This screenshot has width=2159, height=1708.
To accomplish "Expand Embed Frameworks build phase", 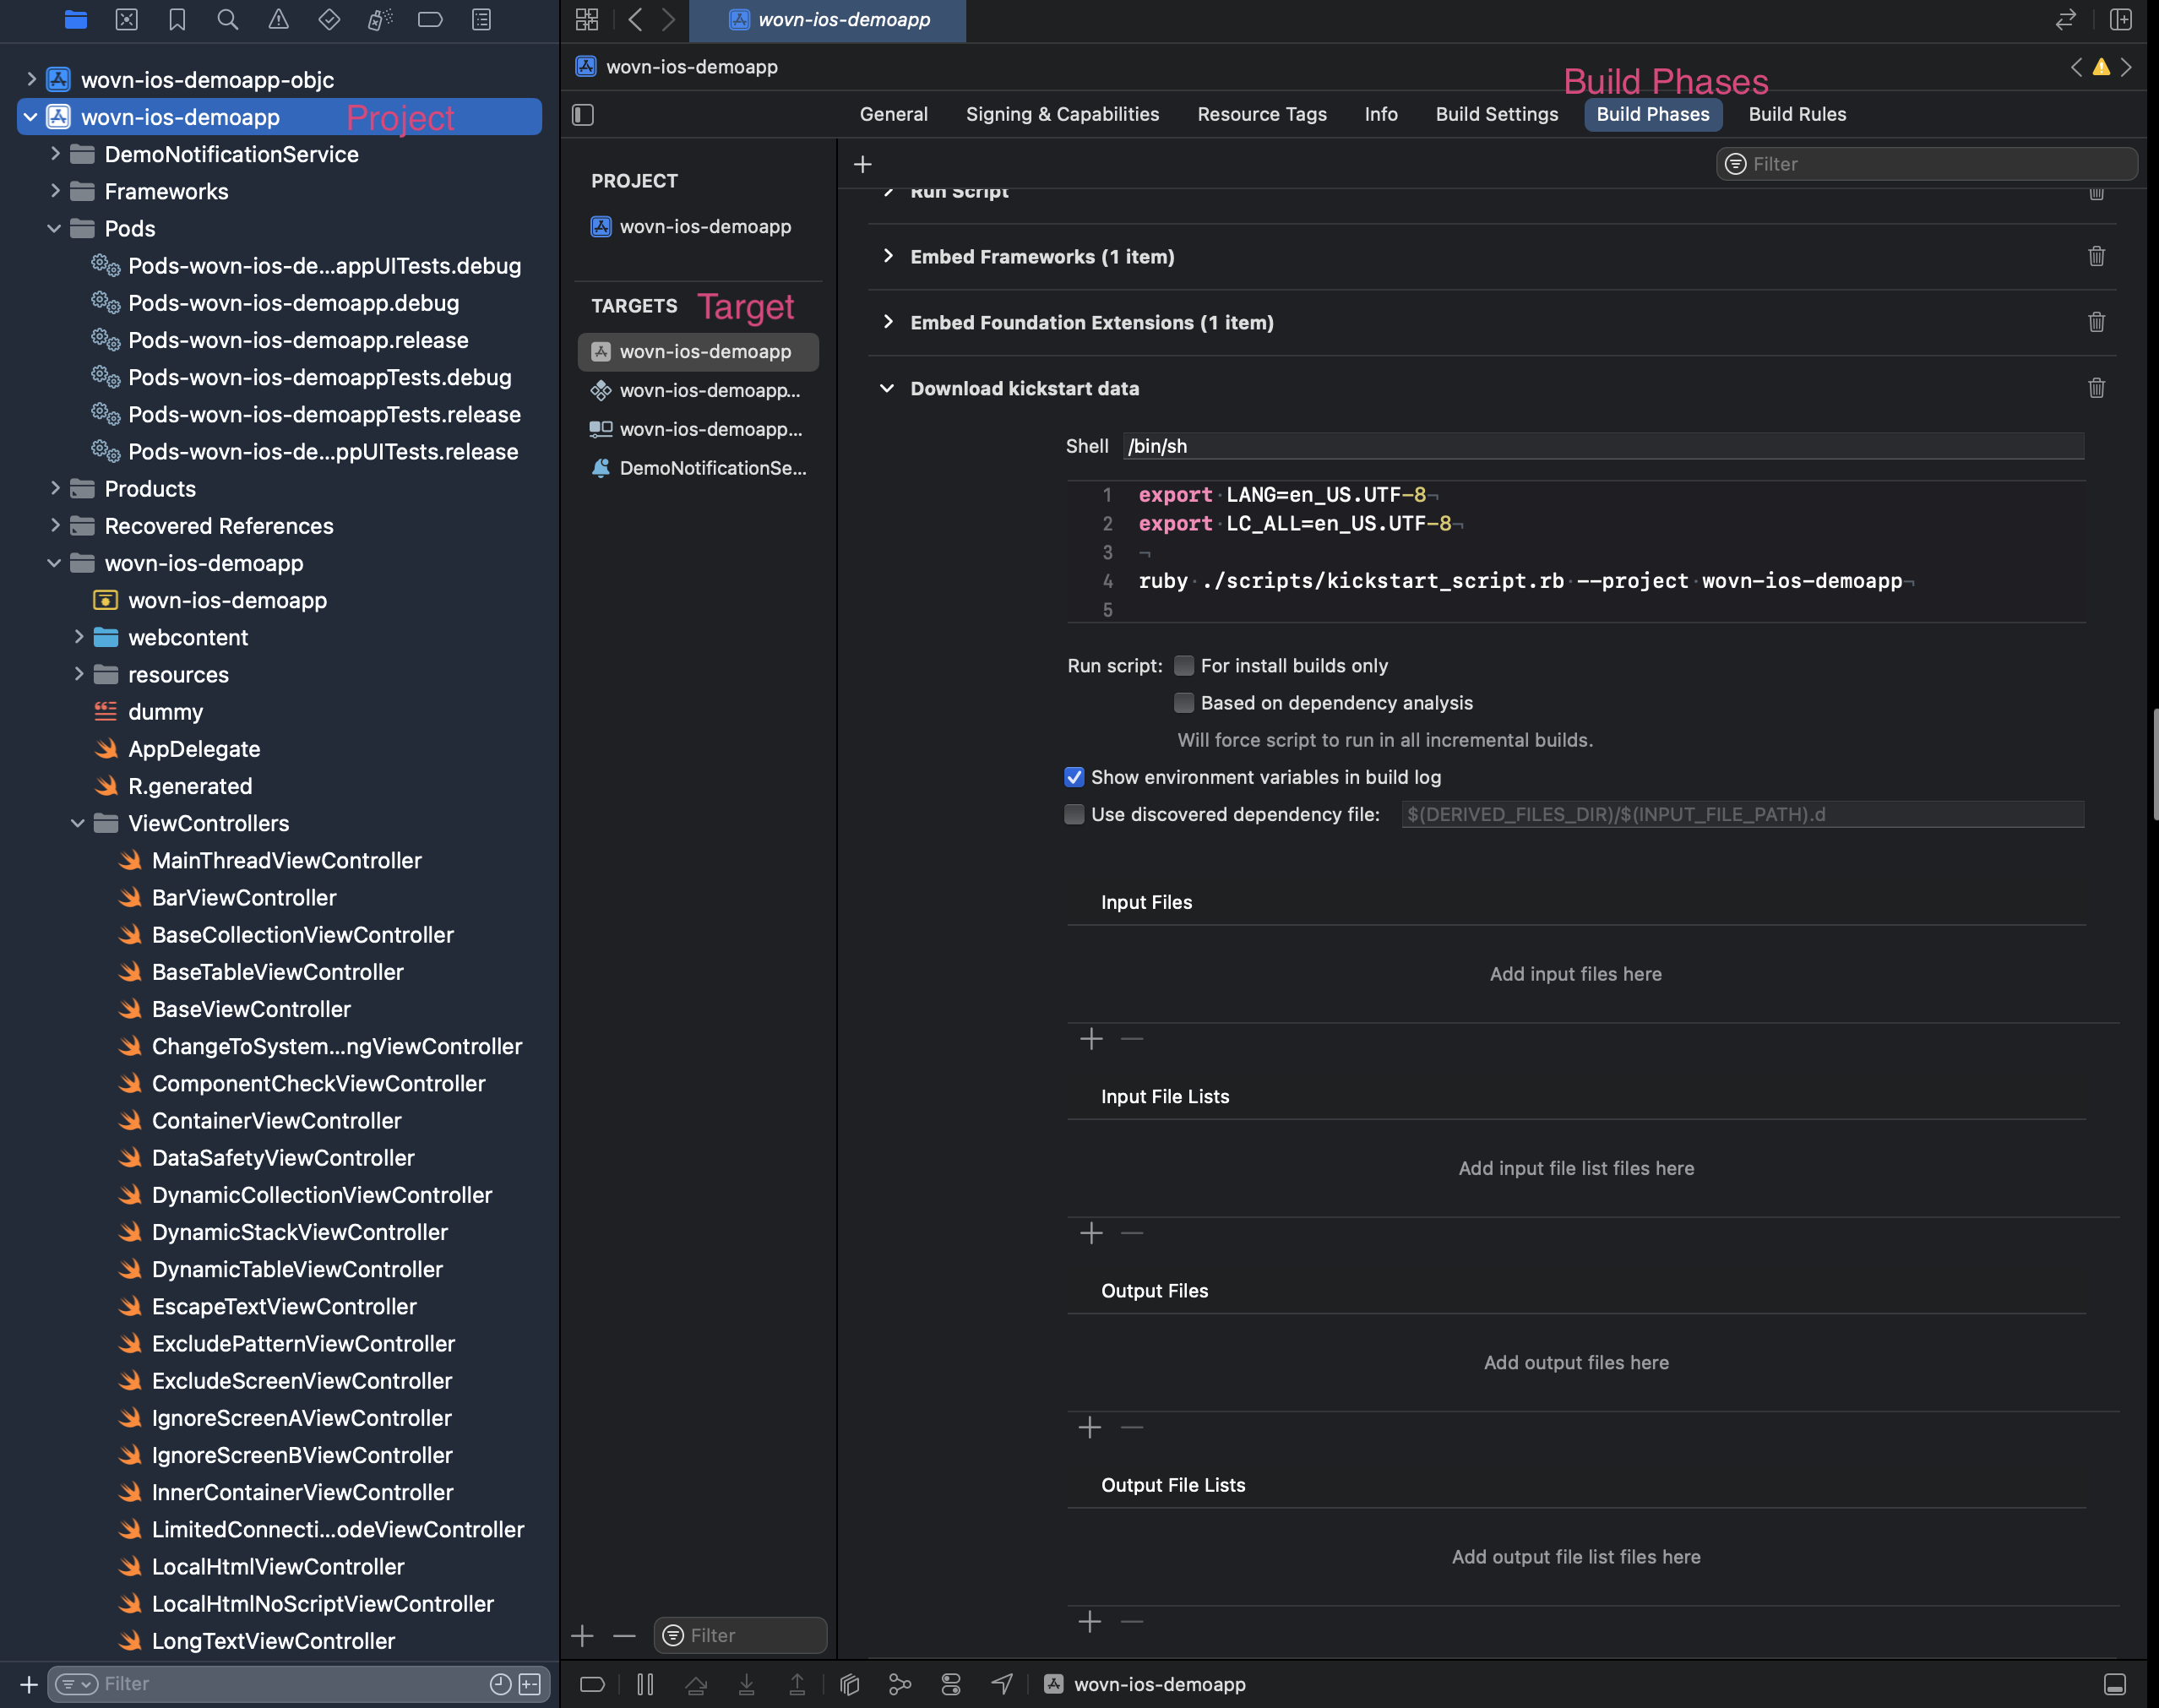I will [x=887, y=256].
